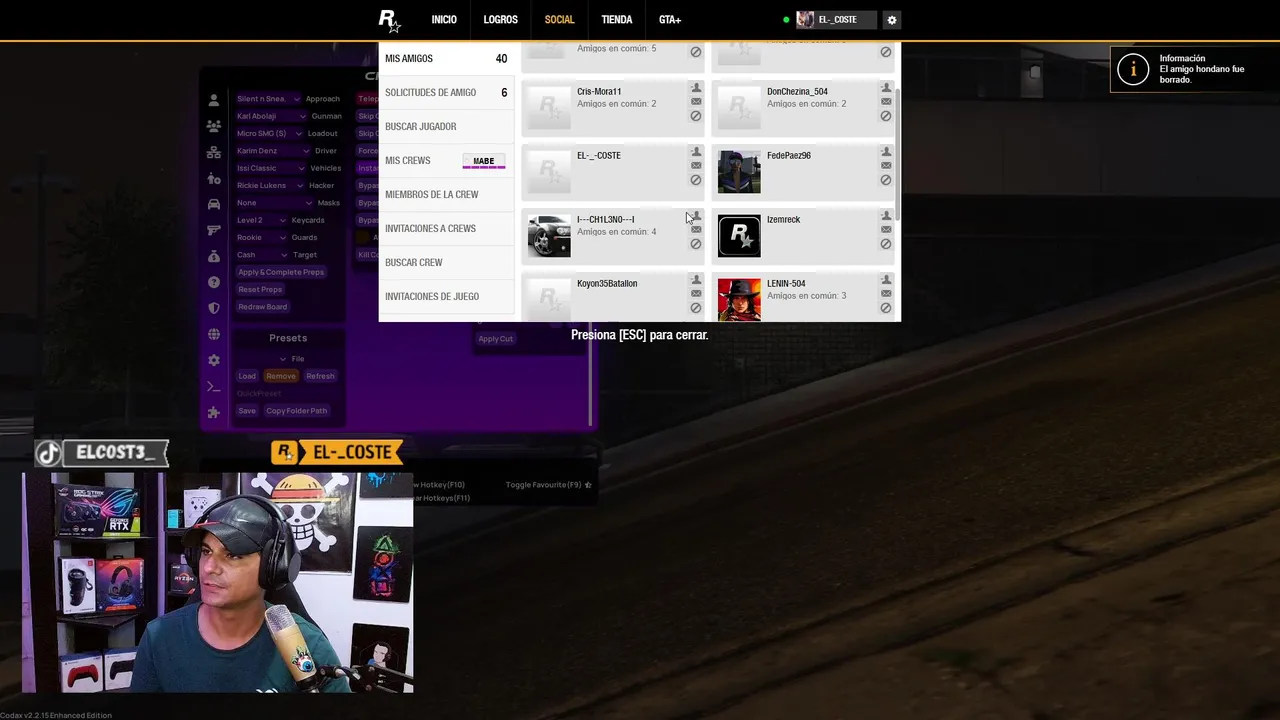Click the Refresh presets button
1280x720 pixels.
(320, 376)
